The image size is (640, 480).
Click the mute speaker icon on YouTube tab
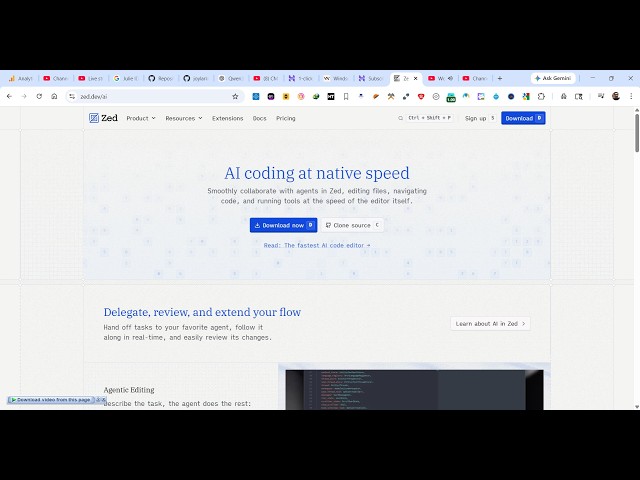point(450,78)
